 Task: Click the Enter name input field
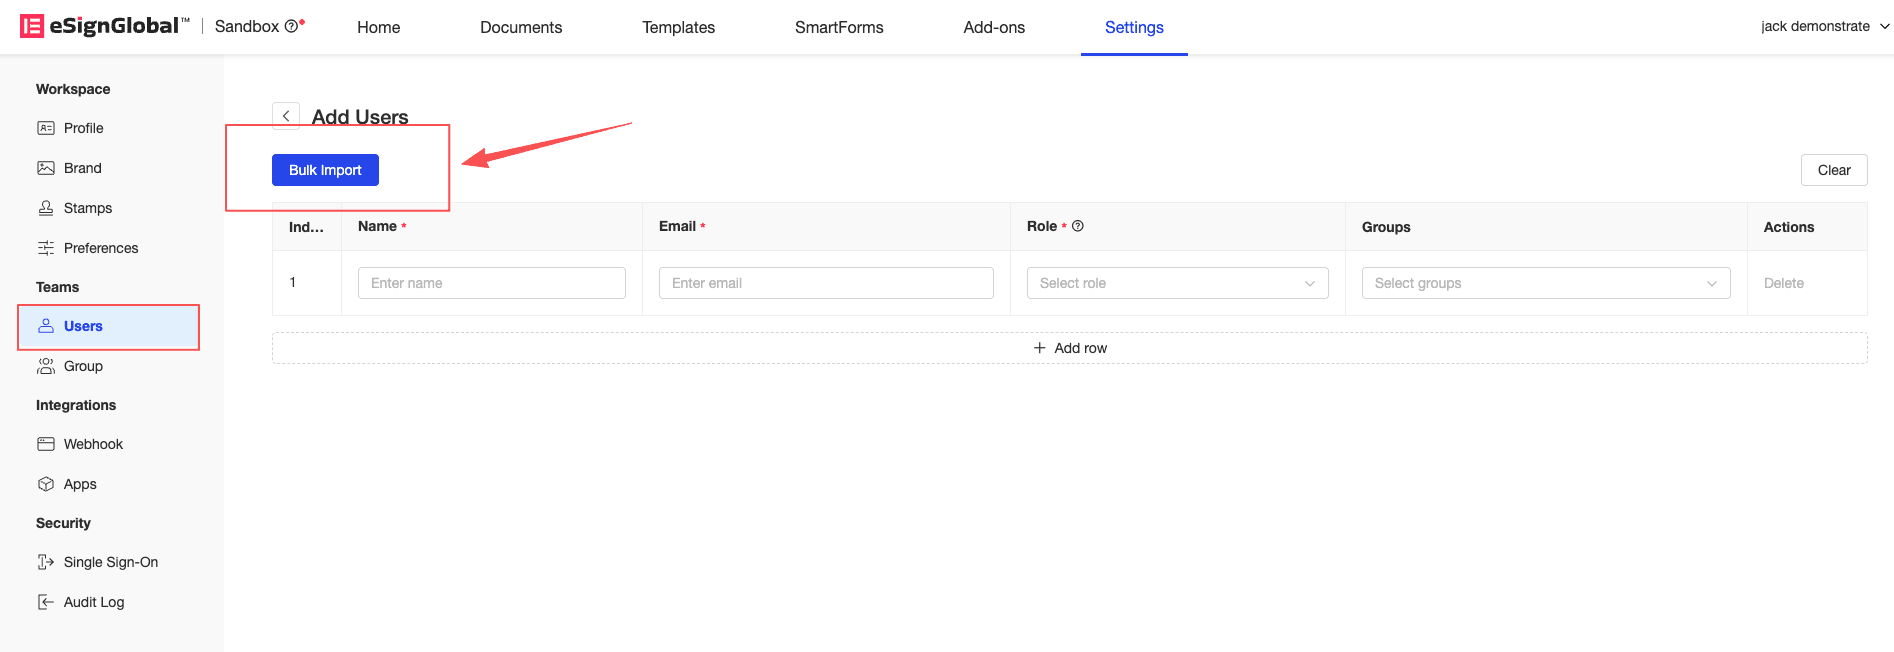tap(491, 283)
